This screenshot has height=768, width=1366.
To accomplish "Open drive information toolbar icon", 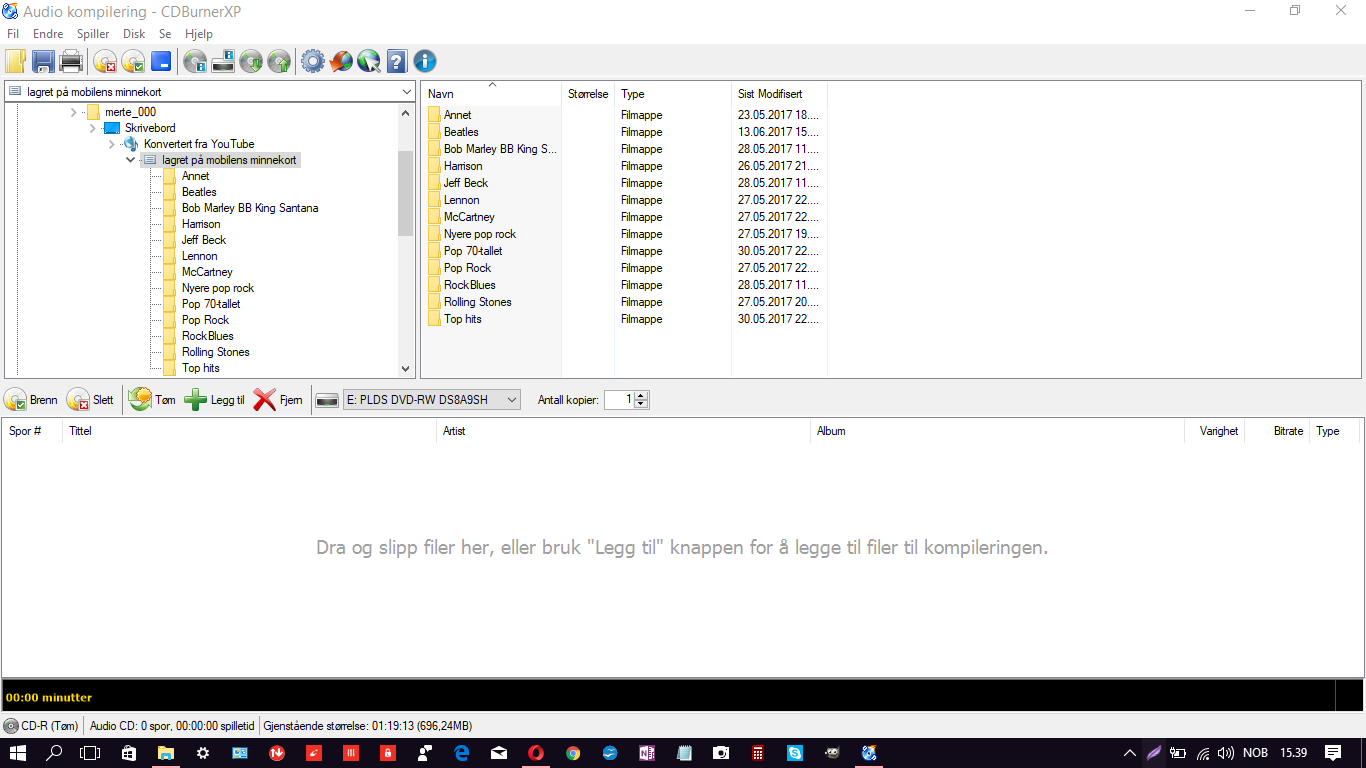I will pyautogui.click(x=223, y=62).
